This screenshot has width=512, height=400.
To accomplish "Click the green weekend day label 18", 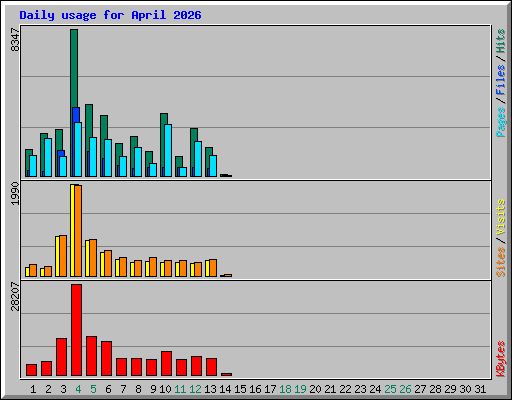I will (x=285, y=389).
